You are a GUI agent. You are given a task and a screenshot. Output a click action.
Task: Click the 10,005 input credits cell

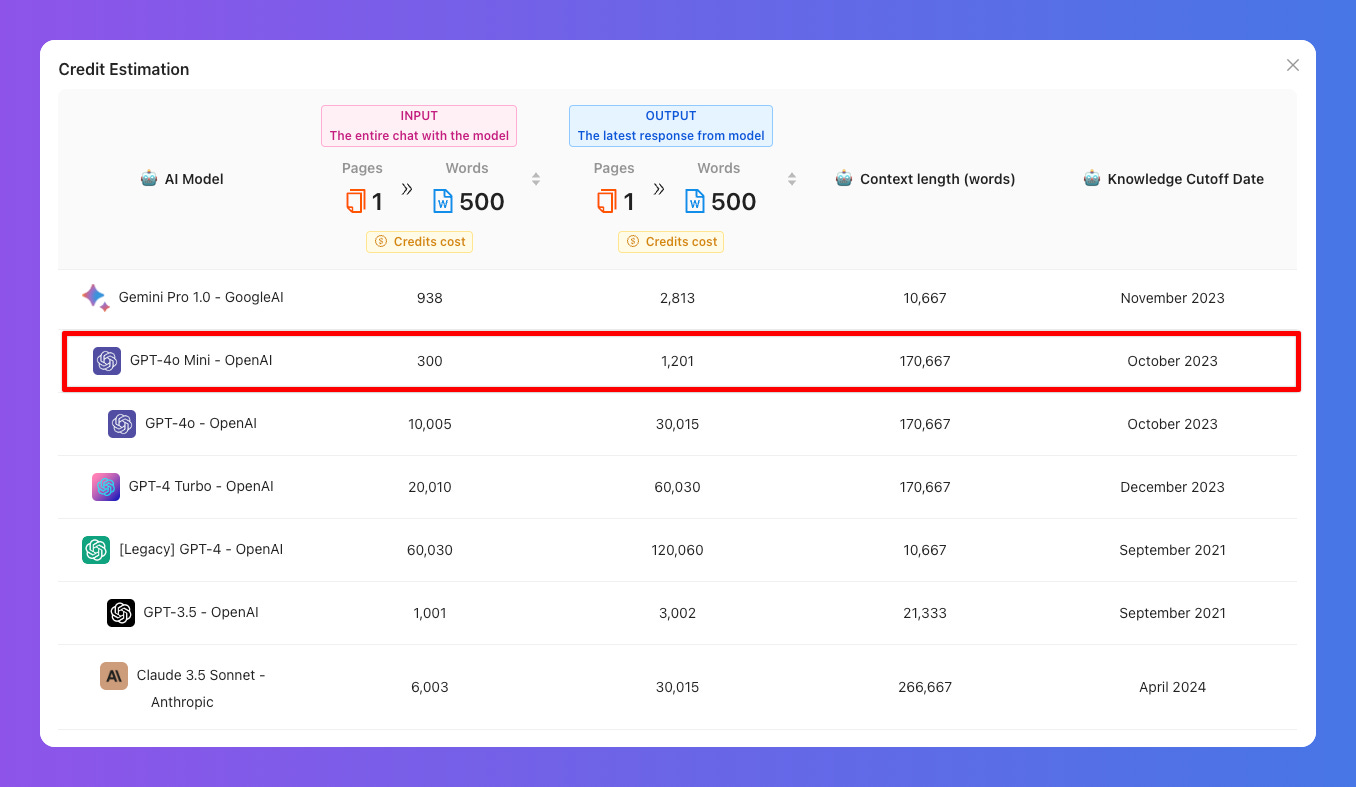coord(430,424)
